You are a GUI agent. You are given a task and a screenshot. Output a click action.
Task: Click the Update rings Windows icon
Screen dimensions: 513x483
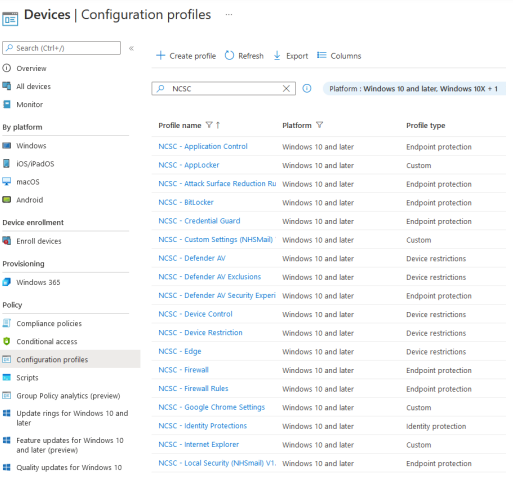point(6,413)
